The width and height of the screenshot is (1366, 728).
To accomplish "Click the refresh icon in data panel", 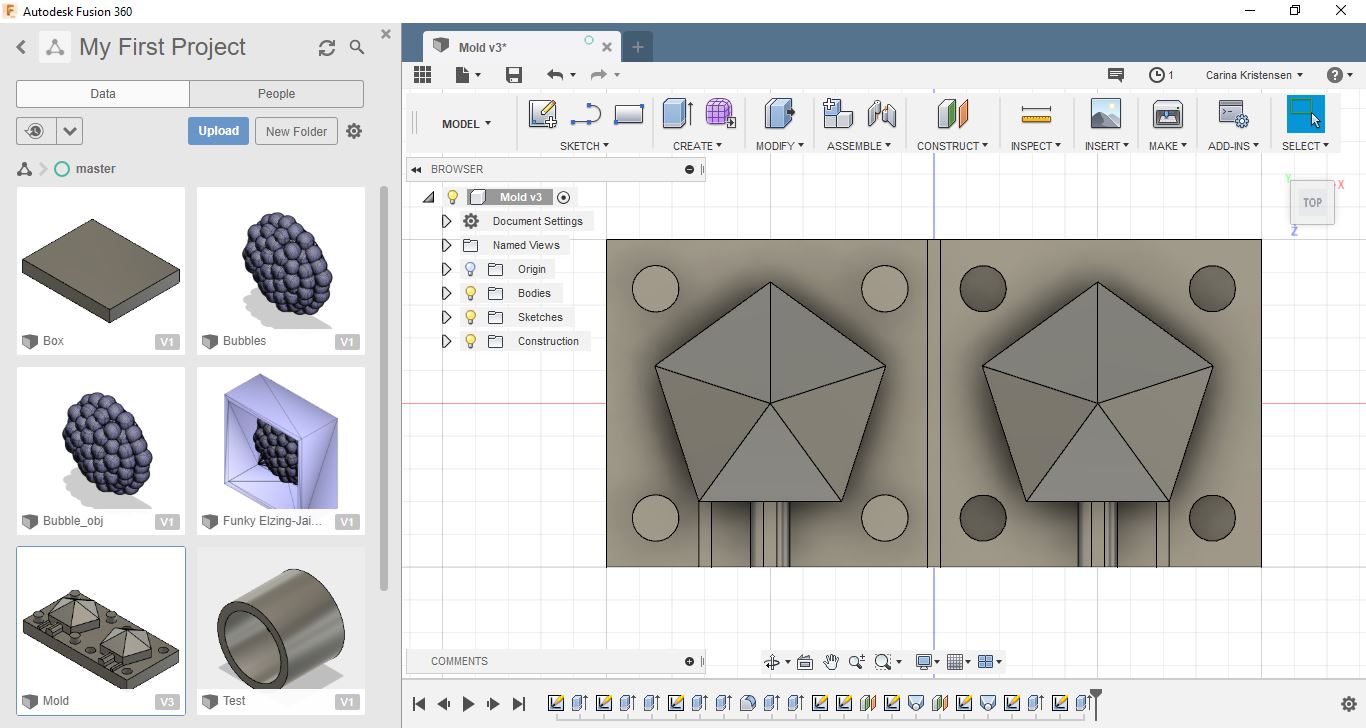I will tap(327, 48).
